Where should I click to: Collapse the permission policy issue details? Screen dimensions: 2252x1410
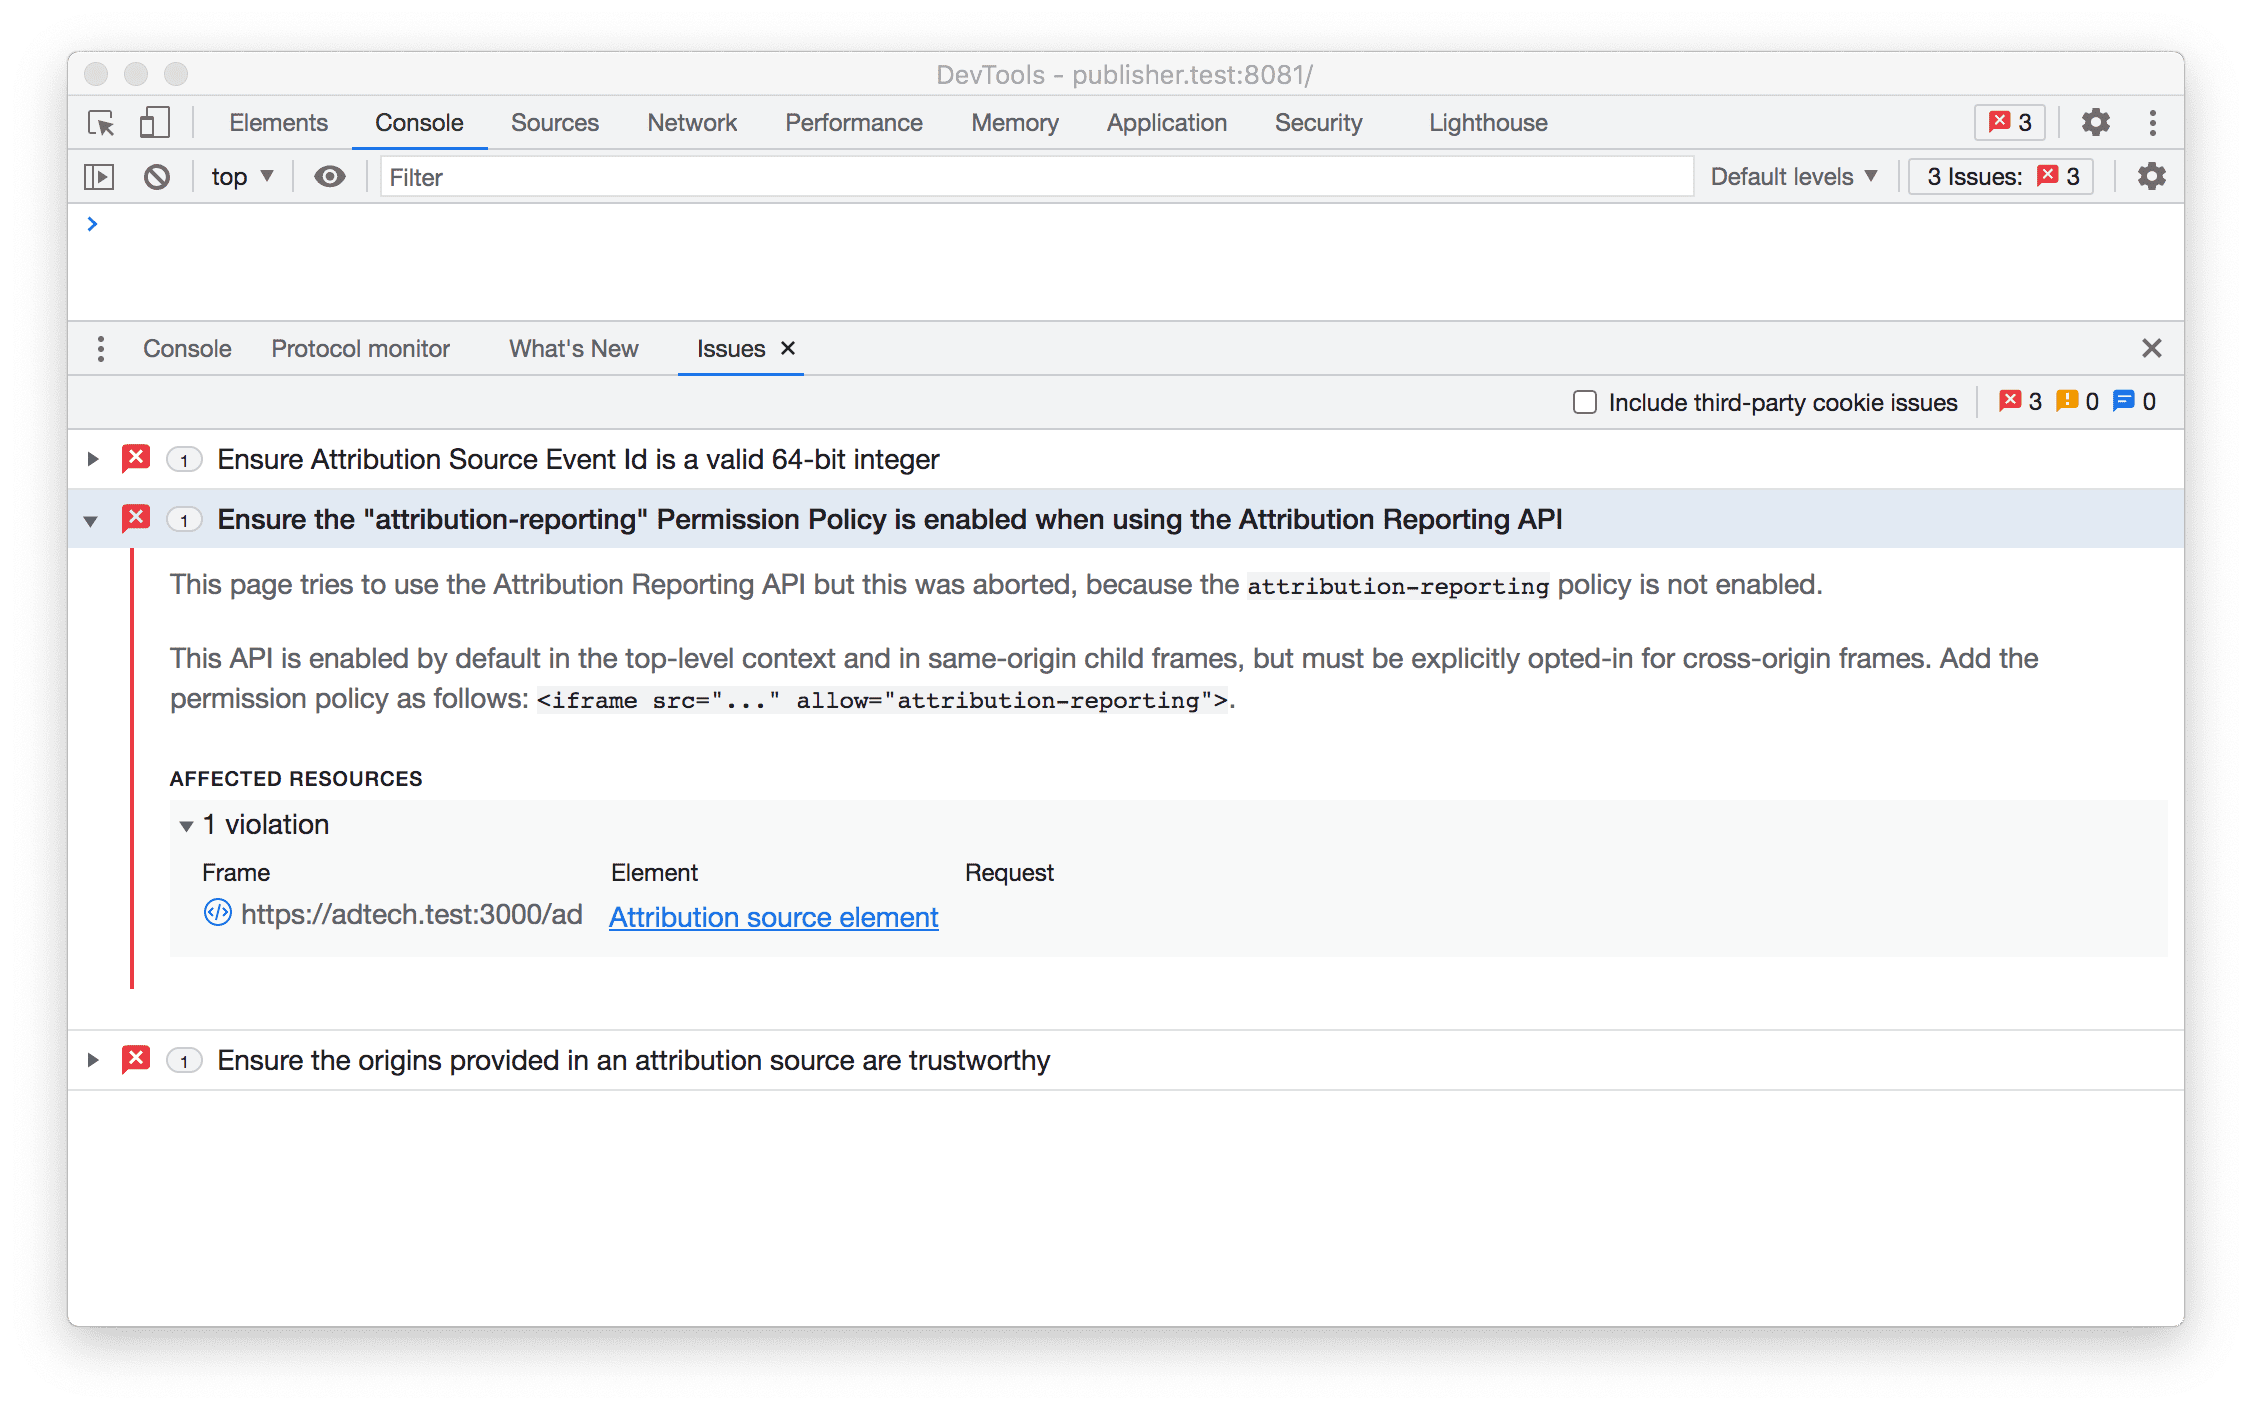(x=91, y=520)
